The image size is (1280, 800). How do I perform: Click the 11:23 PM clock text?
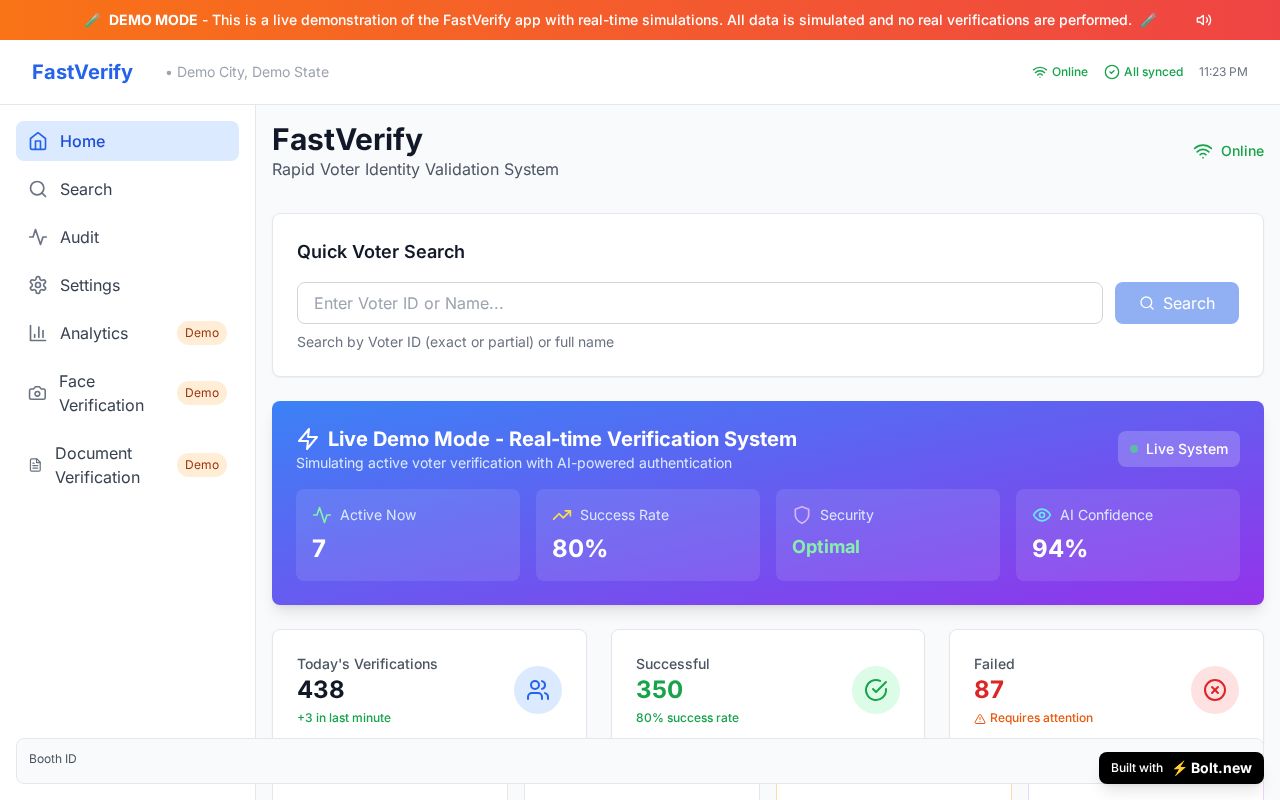(x=1223, y=72)
